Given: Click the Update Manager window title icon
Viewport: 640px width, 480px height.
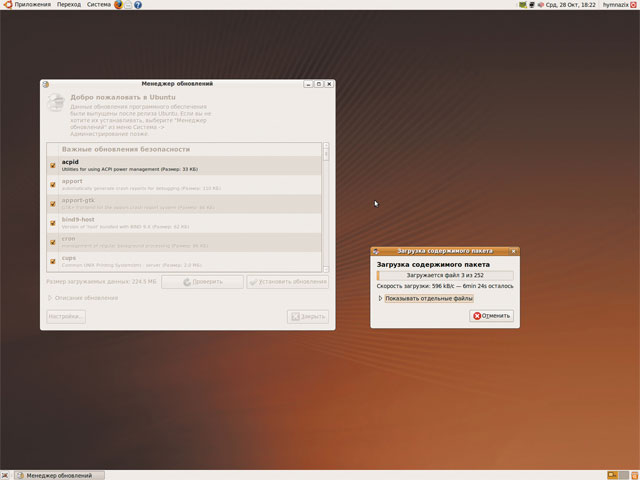Looking at the screenshot, I should pyautogui.click(x=46, y=84).
